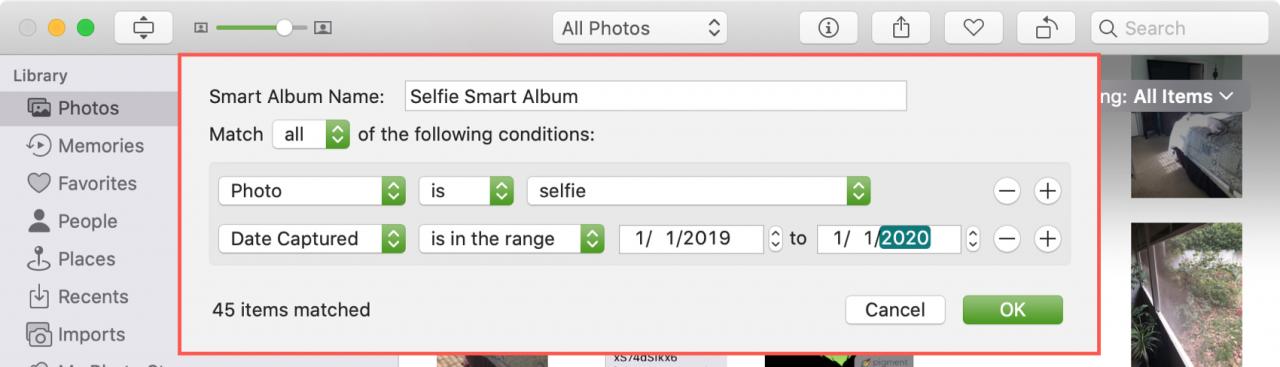Click the OK button

click(x=1013, y=310)
